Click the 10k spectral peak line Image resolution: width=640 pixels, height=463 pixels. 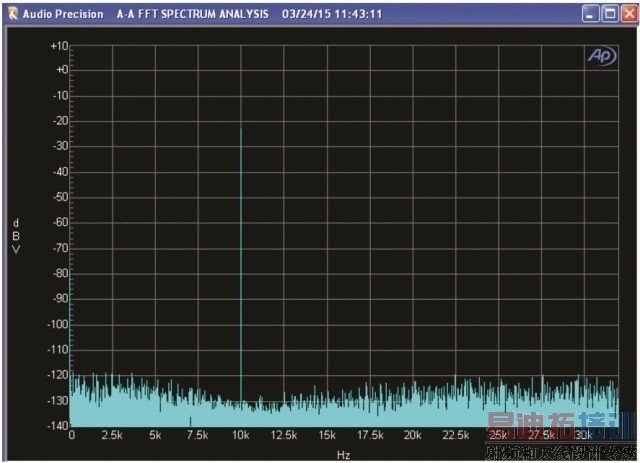[241, 265]
